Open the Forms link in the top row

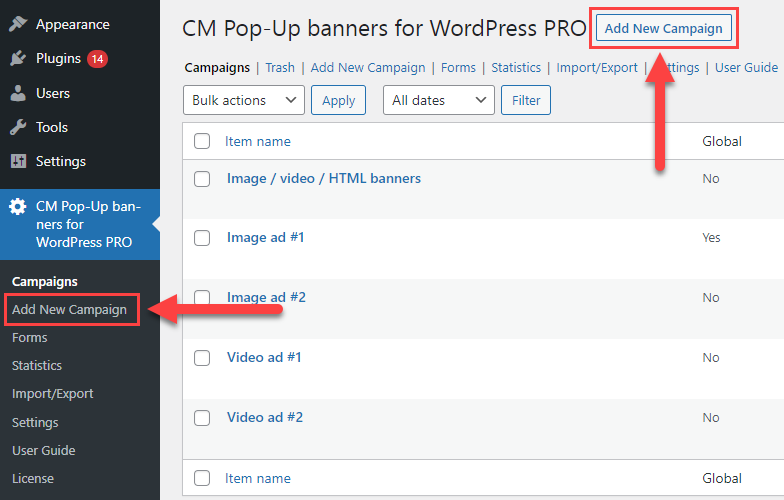[x=458, y=68]
